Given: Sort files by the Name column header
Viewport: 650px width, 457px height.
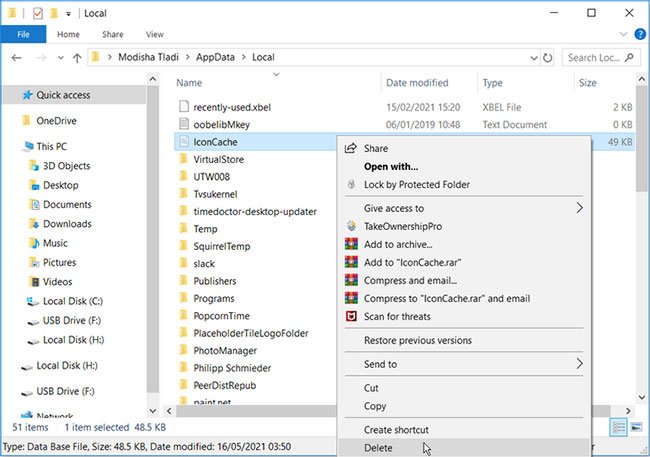Looking at the screenshot, I should (x=190, y=83).
